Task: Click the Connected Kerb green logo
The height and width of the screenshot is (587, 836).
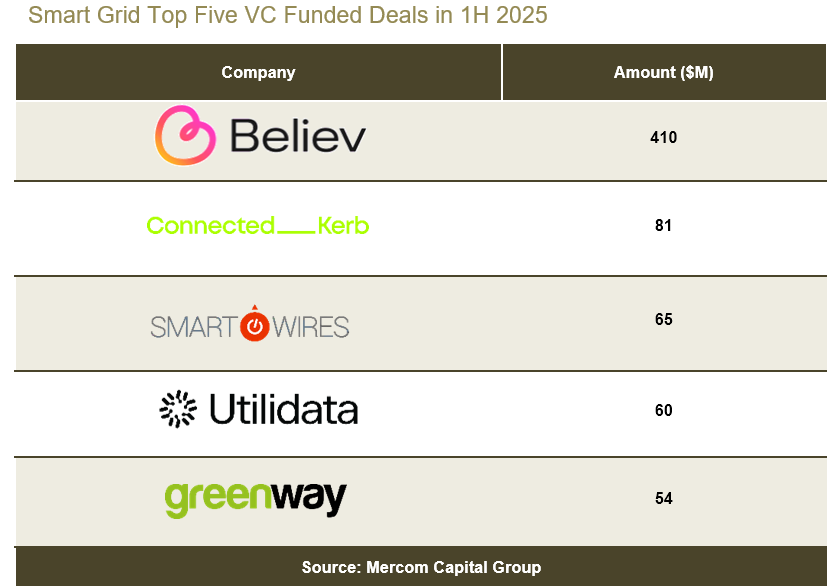Action: 258,226
